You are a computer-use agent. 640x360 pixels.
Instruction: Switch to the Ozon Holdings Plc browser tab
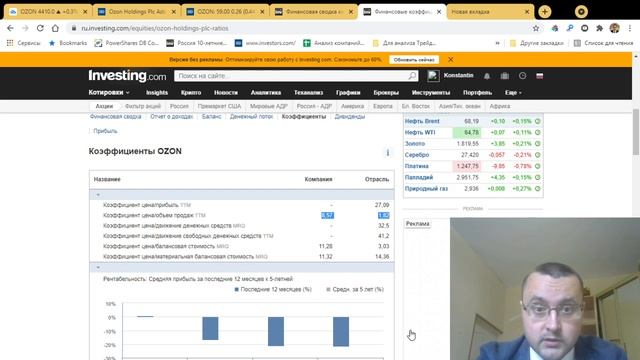point(137,12)
